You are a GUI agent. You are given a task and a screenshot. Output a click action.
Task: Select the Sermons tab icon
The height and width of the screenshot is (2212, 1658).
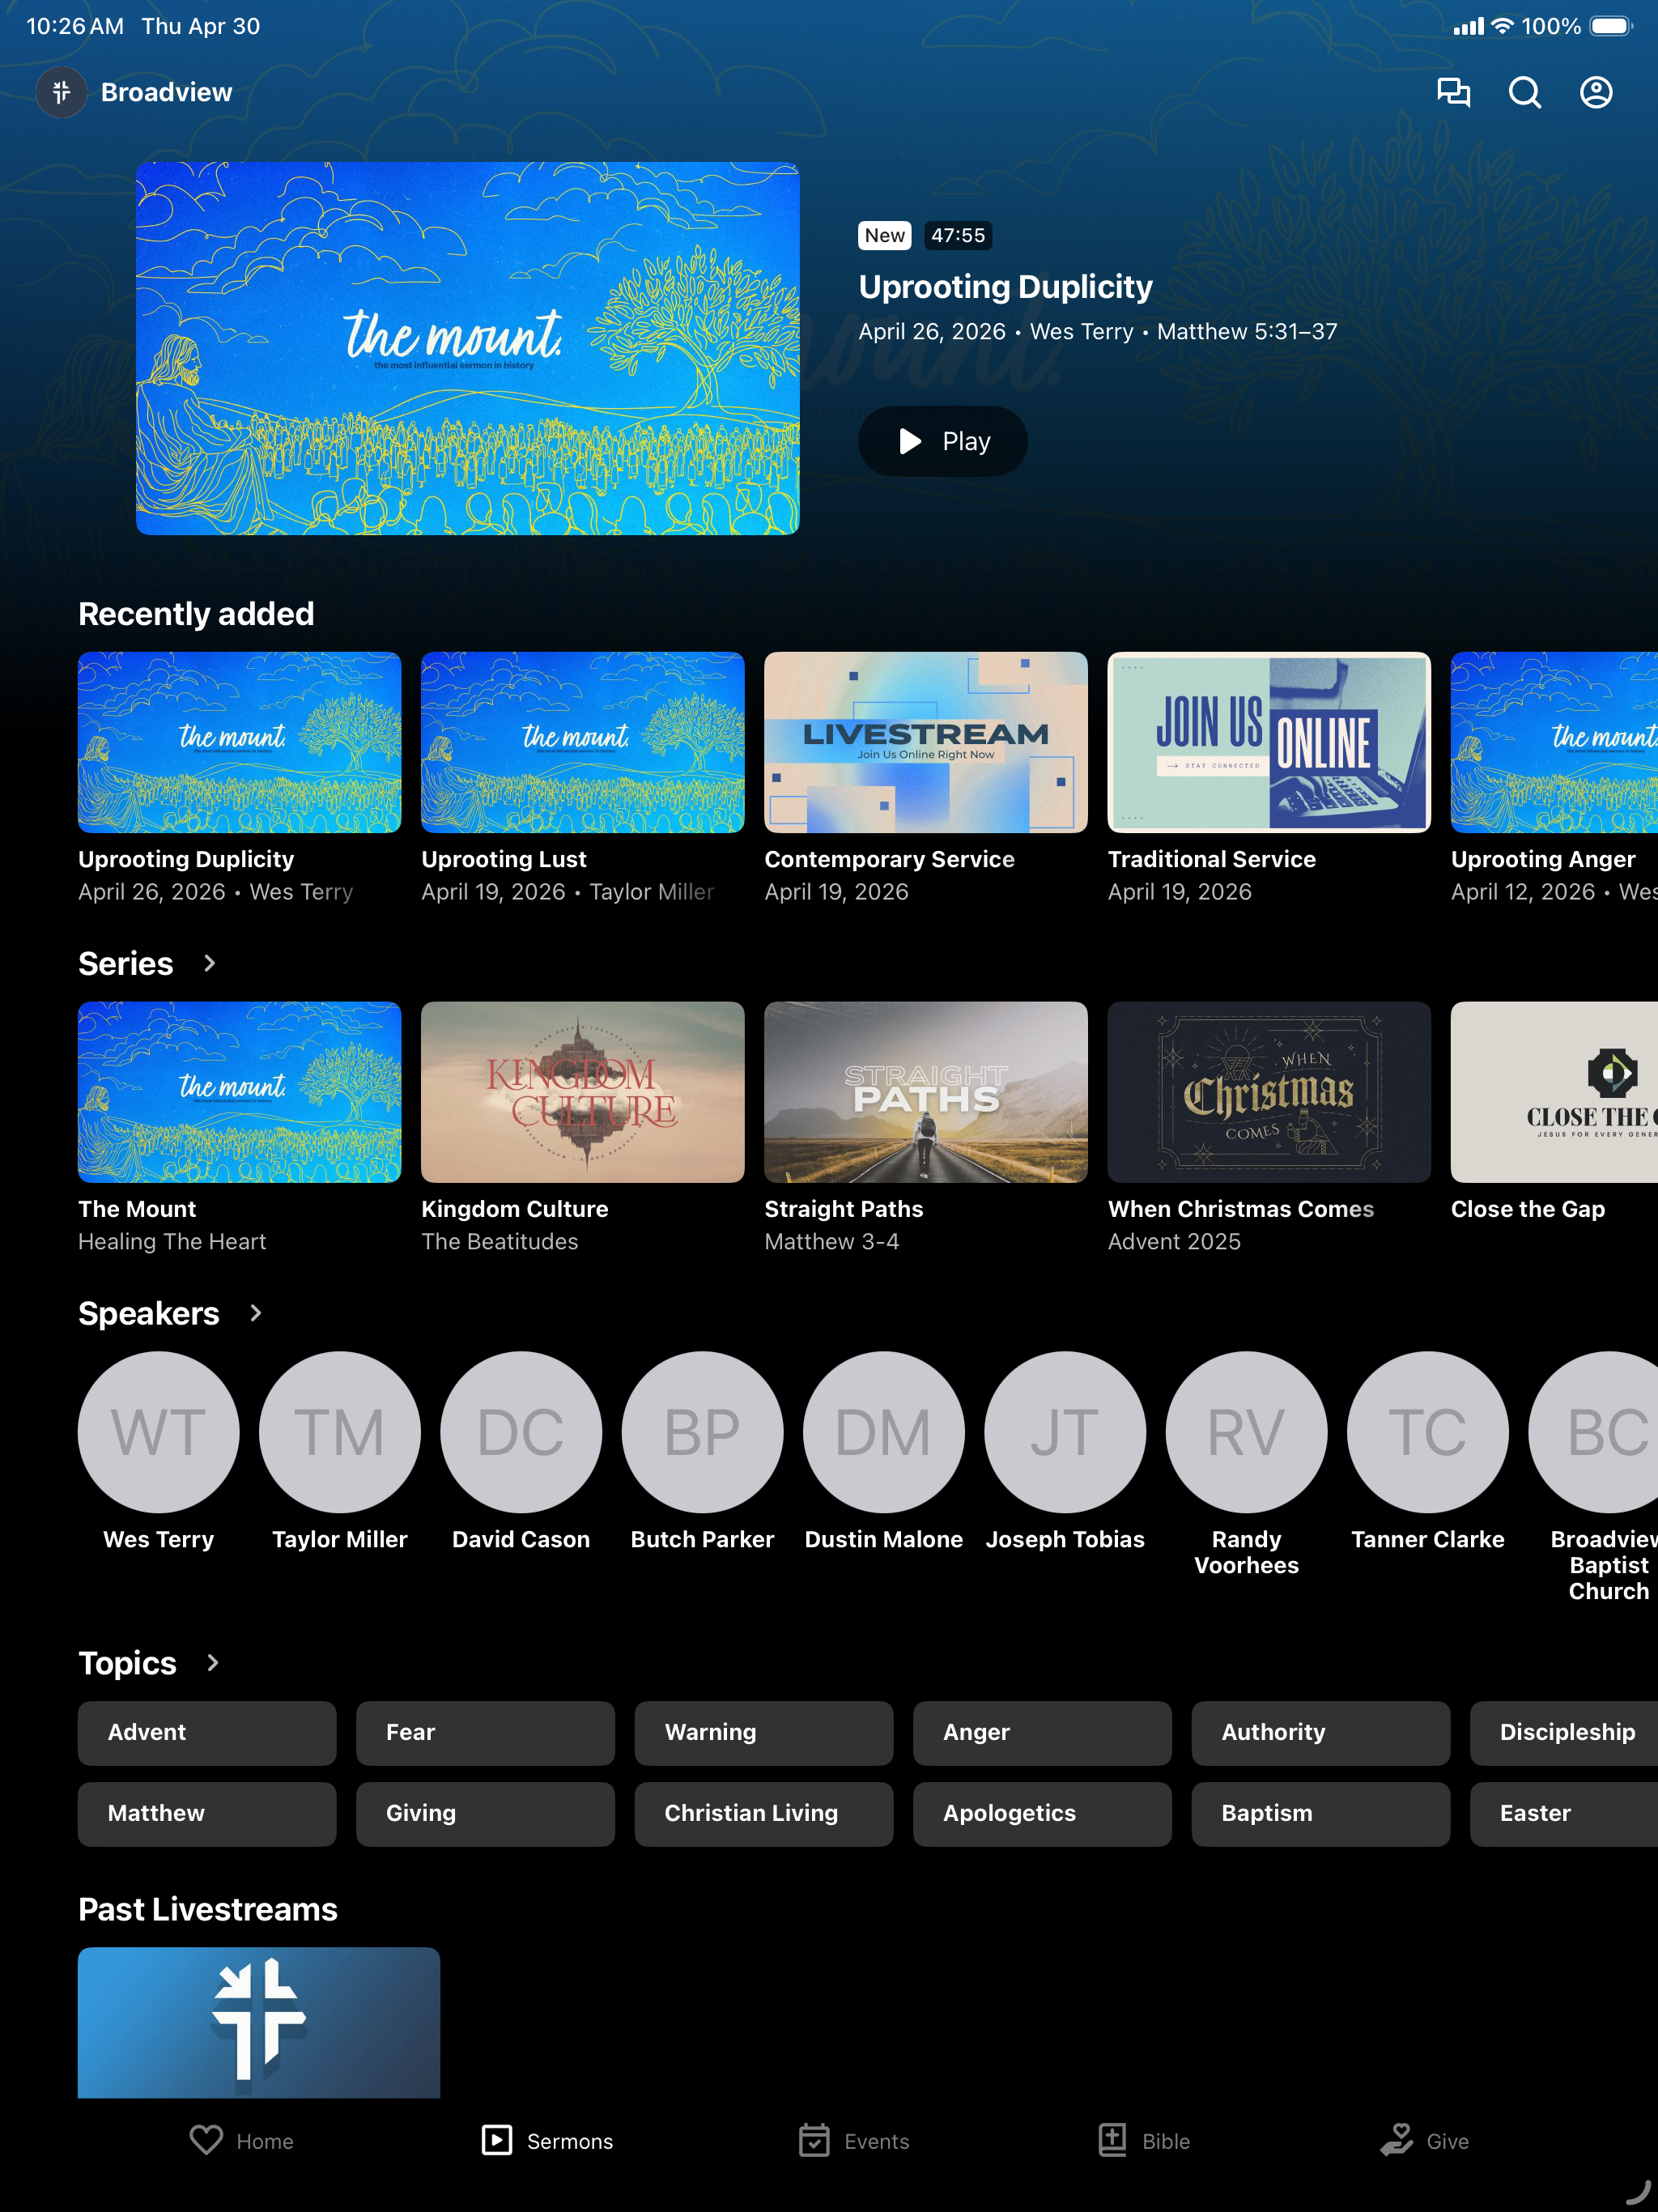[x=496, y=2140]
